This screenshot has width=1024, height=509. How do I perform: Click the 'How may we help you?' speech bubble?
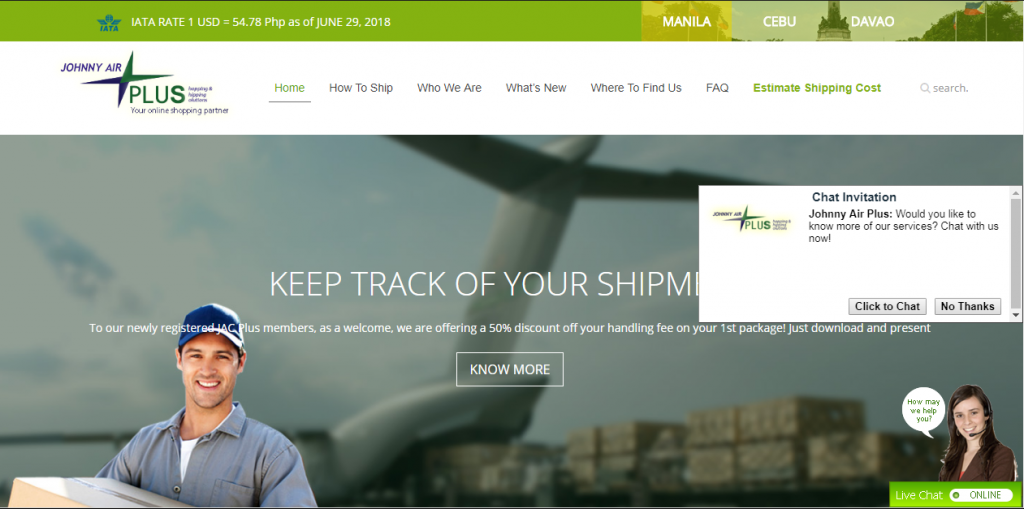point(923,410)
